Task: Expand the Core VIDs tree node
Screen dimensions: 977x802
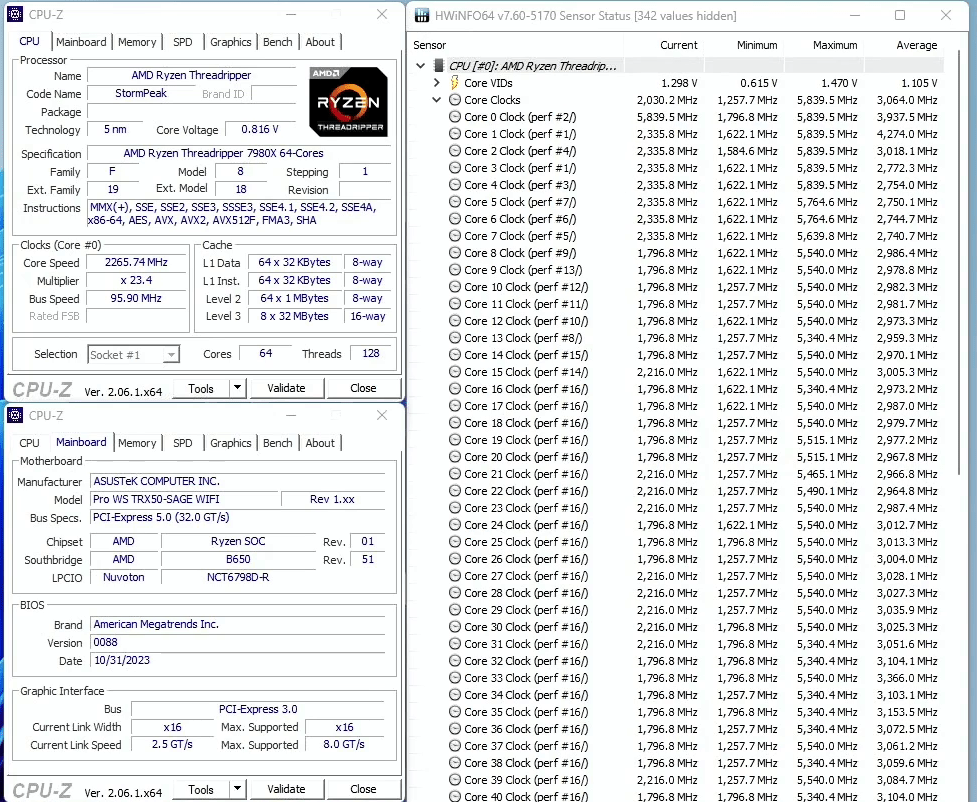Action: (437, 83)
